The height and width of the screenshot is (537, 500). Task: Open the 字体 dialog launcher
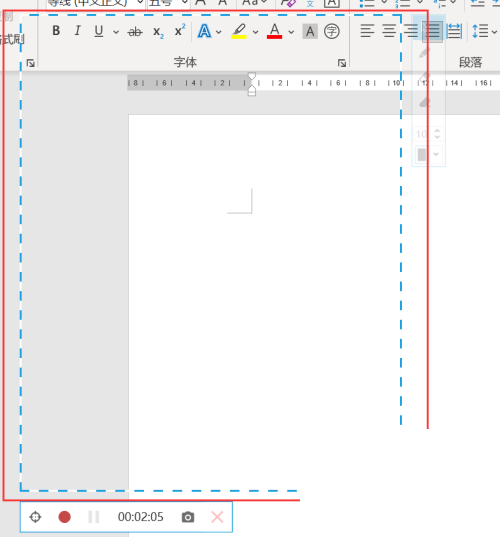click(342, 63)
